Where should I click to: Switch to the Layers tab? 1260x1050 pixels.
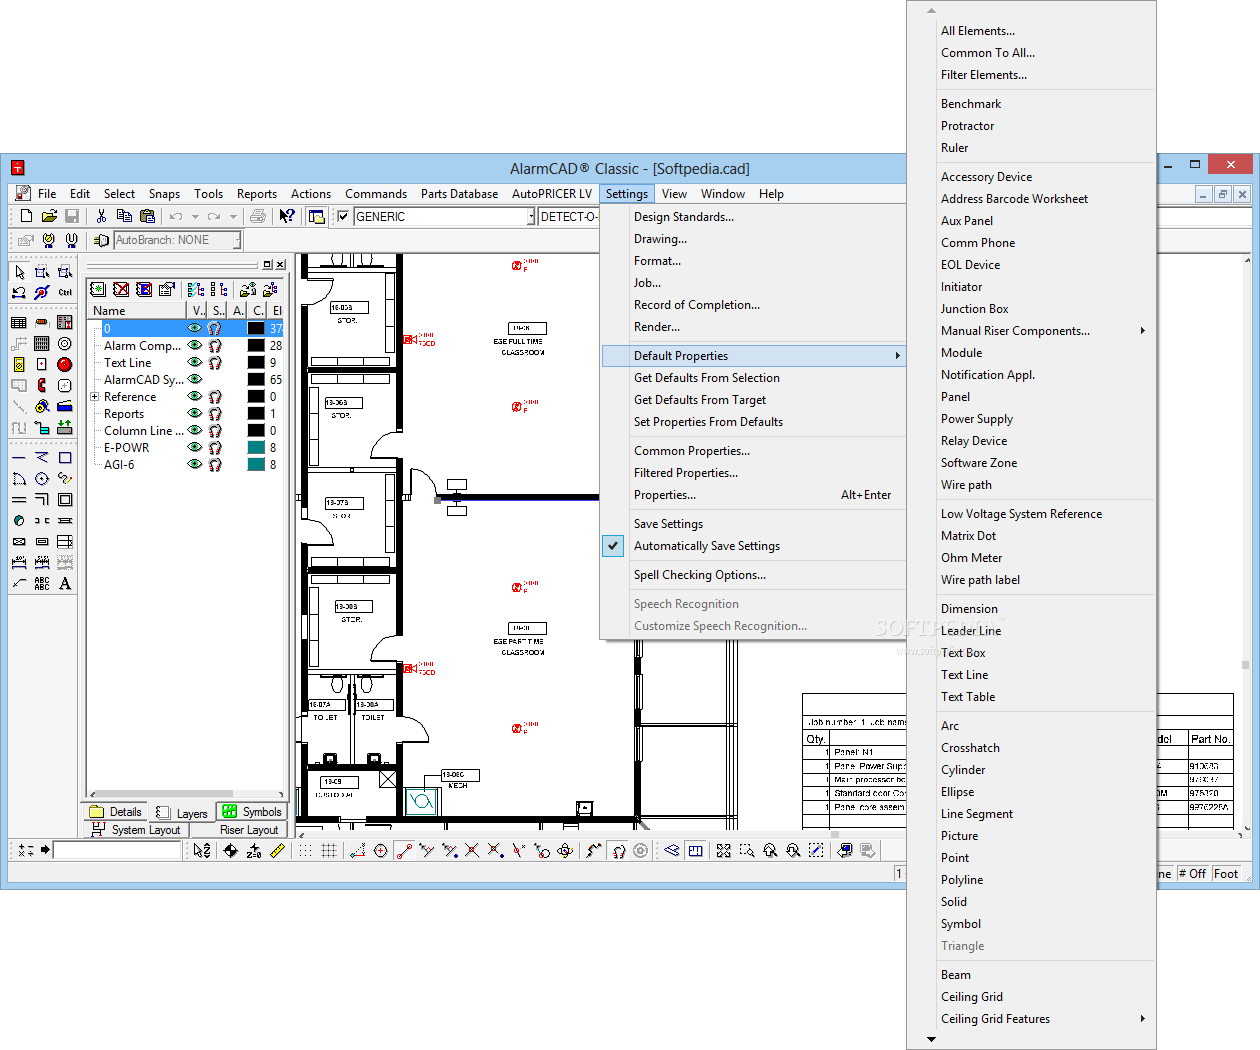182,813
